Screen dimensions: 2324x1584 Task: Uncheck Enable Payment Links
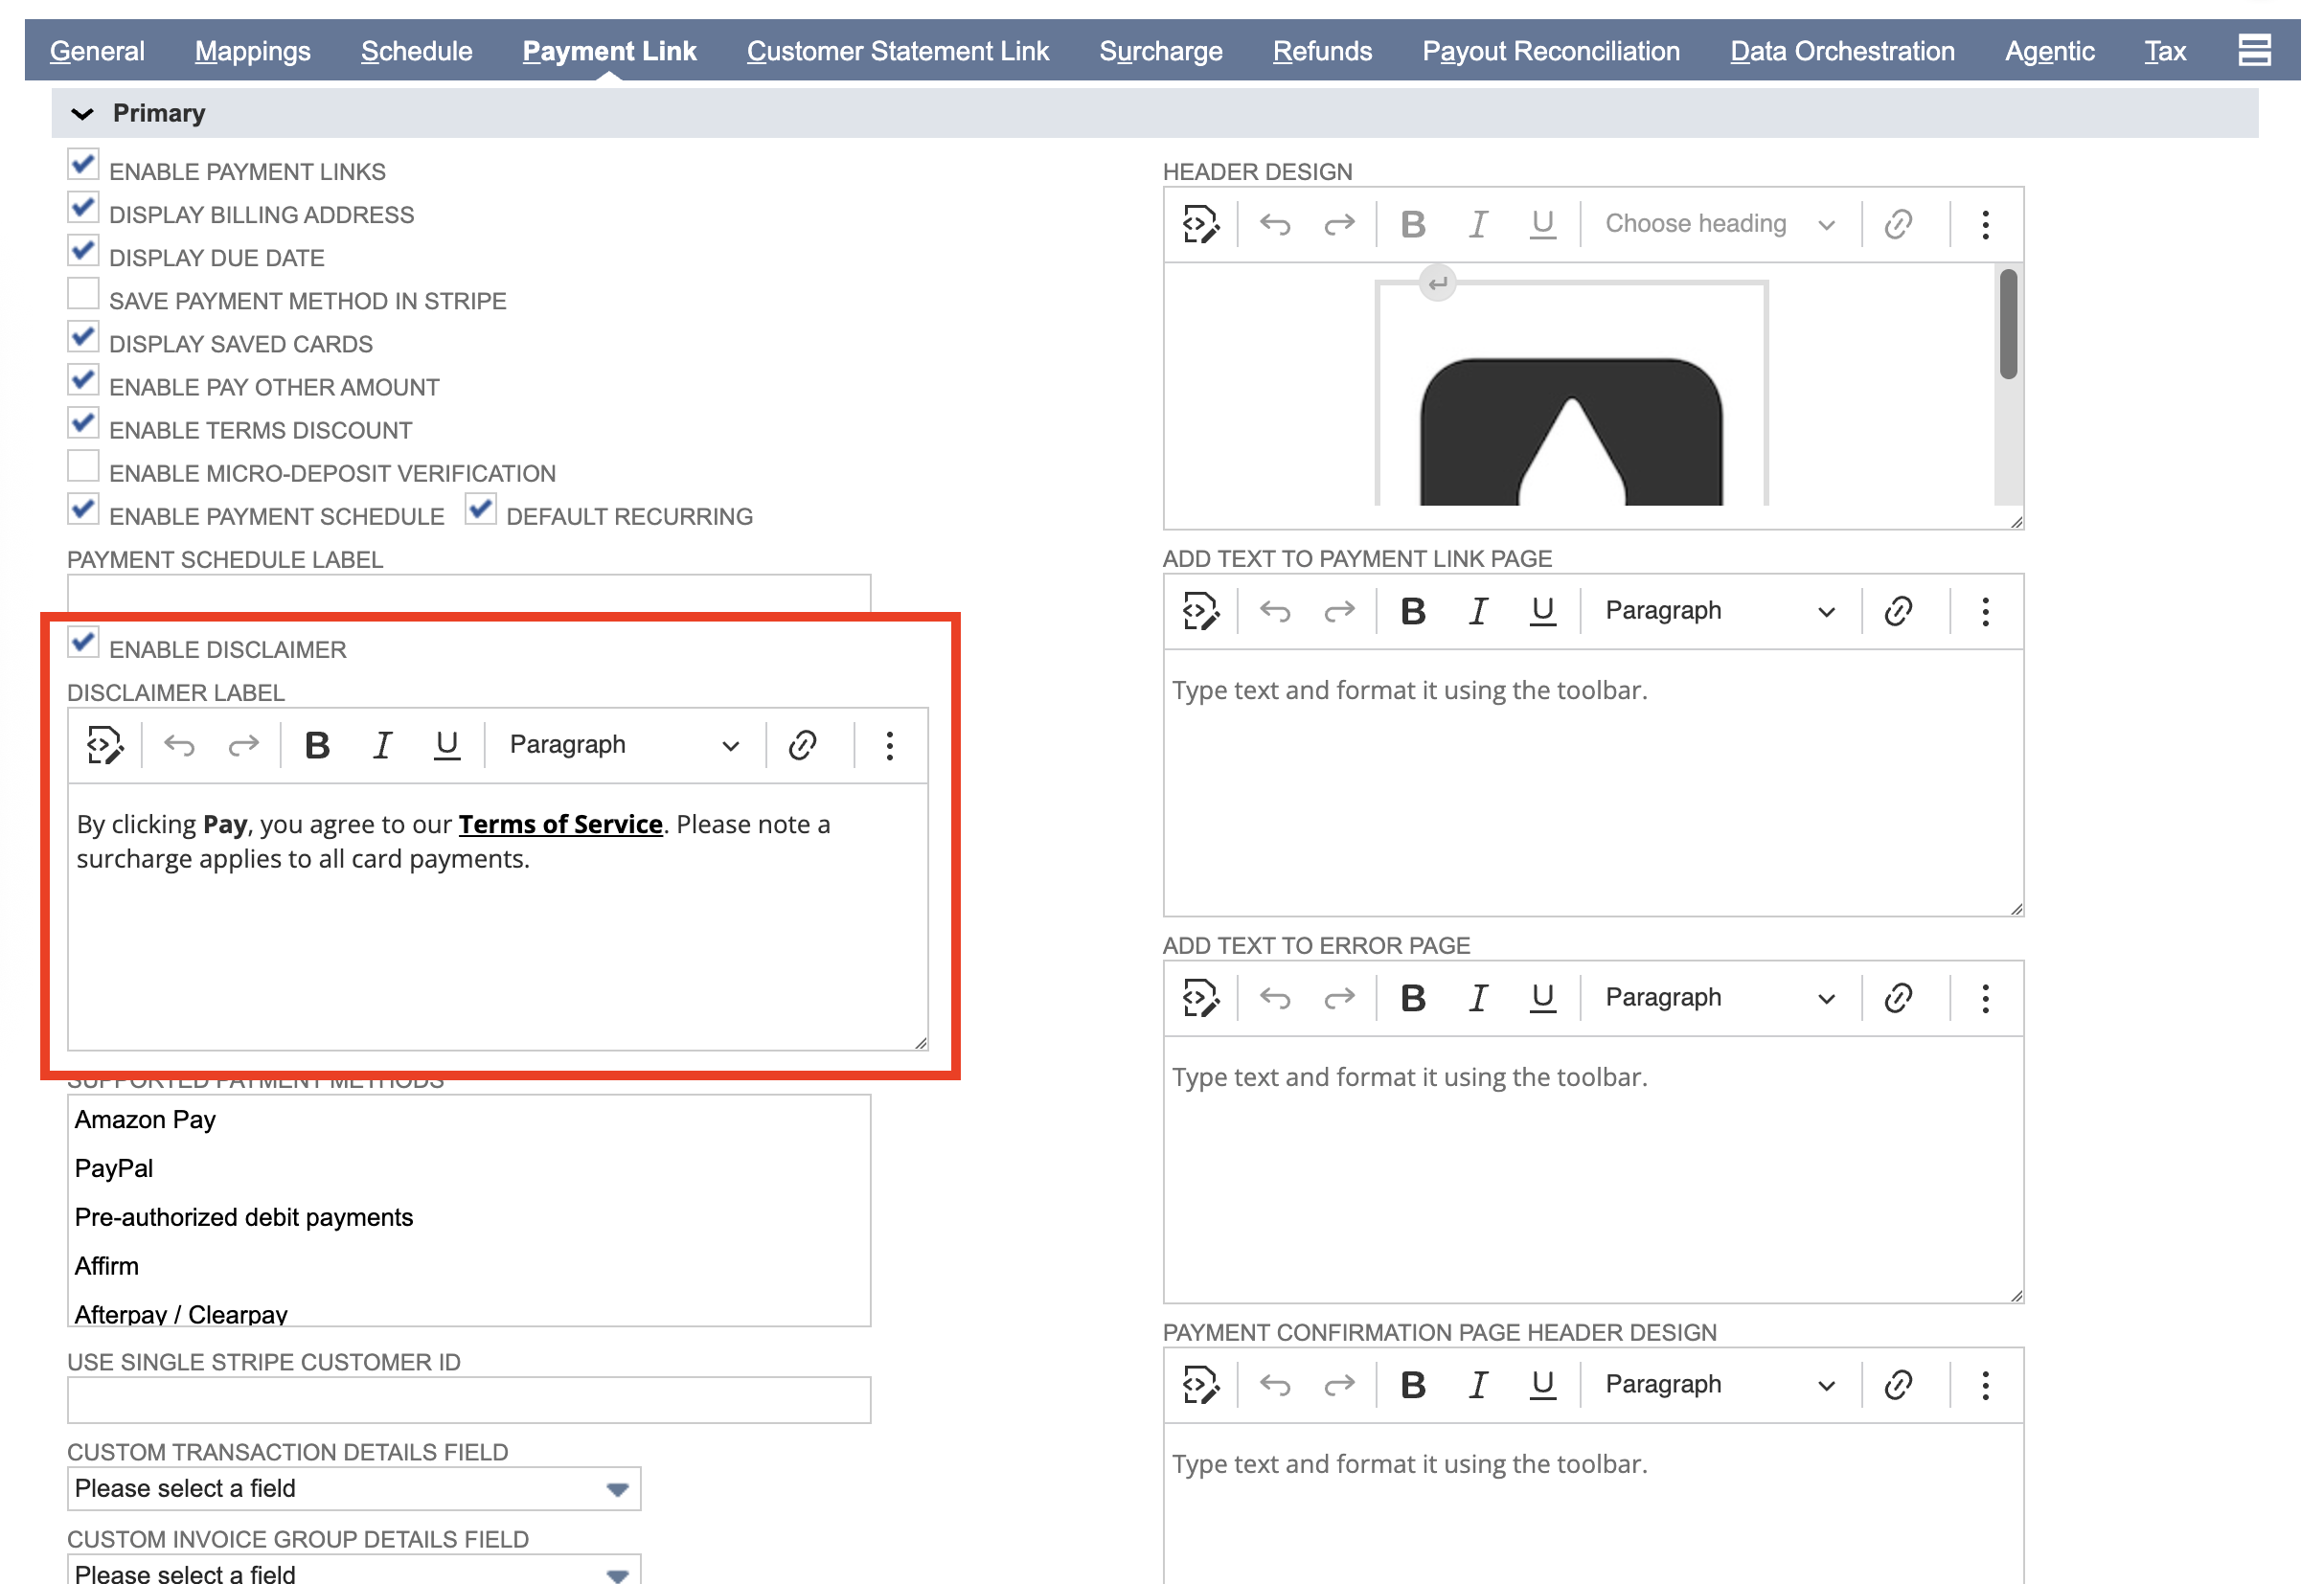[x=83, y=164]
